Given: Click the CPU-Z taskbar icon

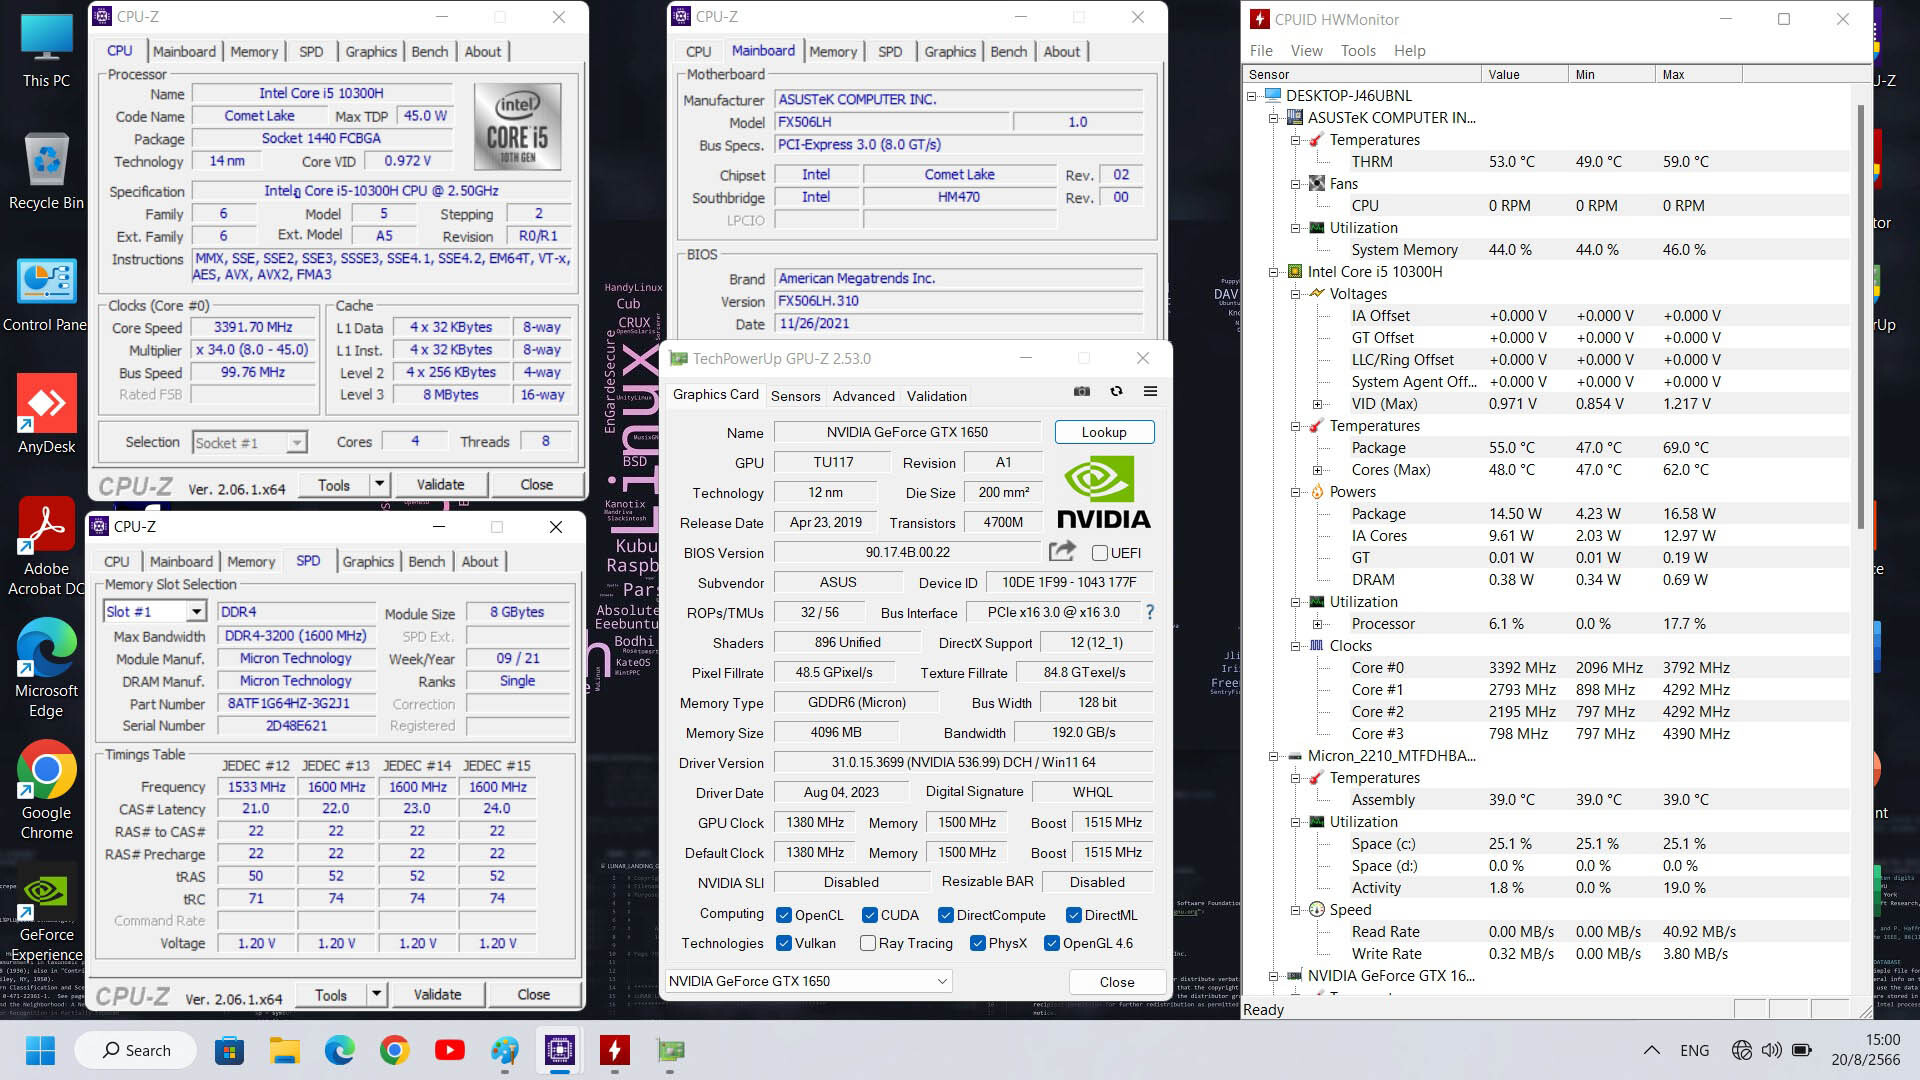Looking at the screenshot, I should (559, 1050).
